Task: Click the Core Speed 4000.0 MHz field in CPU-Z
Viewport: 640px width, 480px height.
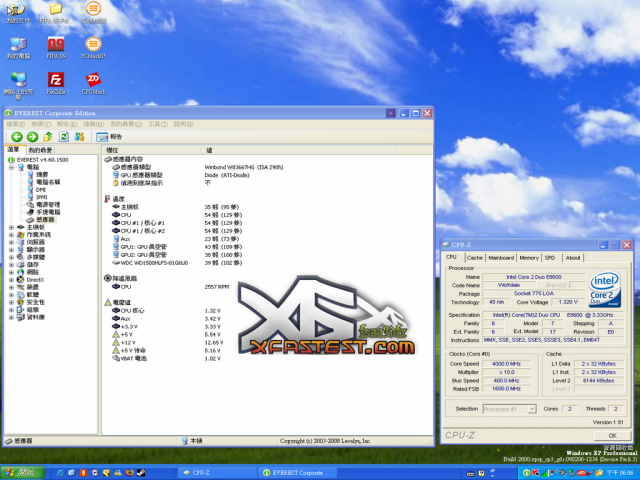Action: (x=507, y=364)
